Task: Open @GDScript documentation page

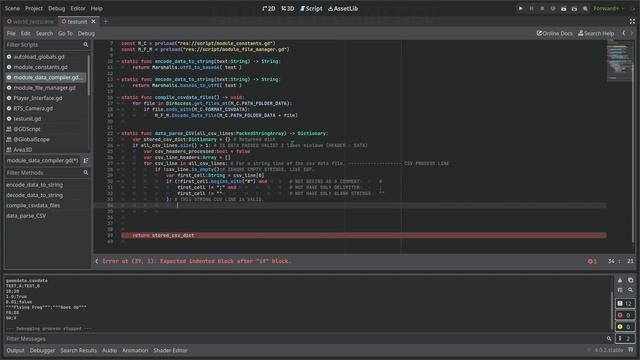Action: pyautogui.click(x=27, y=129)
